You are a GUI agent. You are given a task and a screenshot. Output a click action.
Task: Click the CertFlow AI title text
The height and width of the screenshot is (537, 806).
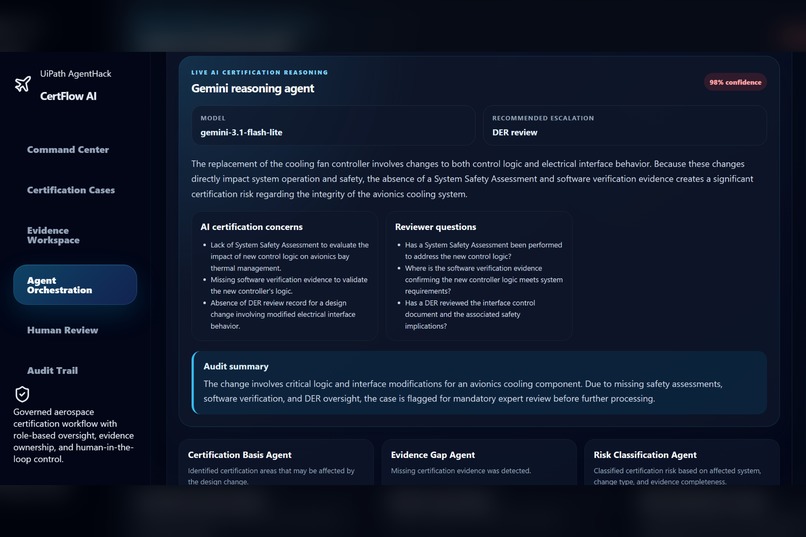coord(68,96)
